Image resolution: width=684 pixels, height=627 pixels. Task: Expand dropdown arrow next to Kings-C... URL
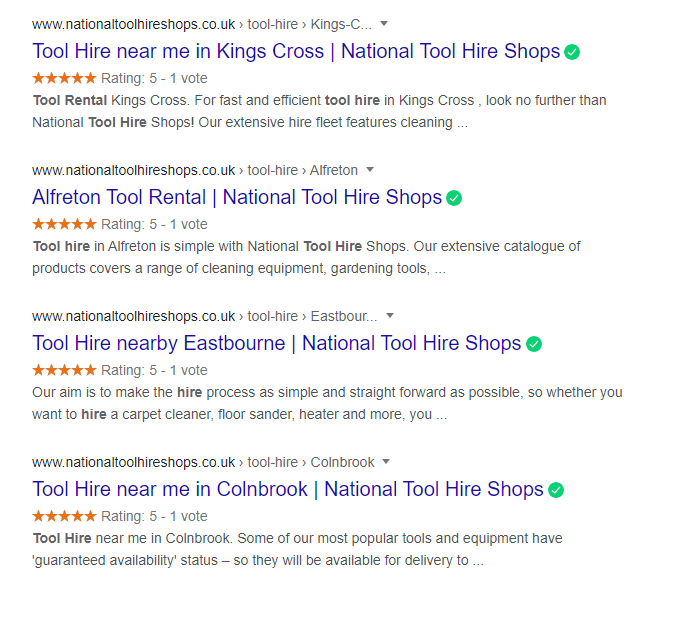(x=384, y=24)
